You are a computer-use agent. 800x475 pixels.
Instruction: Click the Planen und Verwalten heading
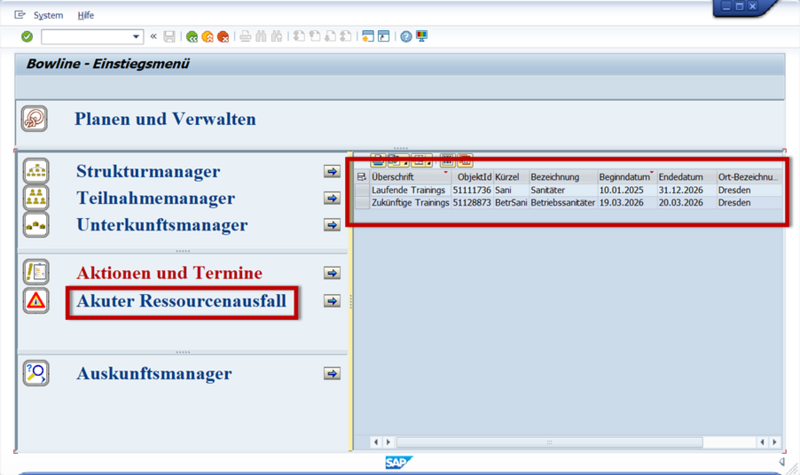(x=165, y=119)
